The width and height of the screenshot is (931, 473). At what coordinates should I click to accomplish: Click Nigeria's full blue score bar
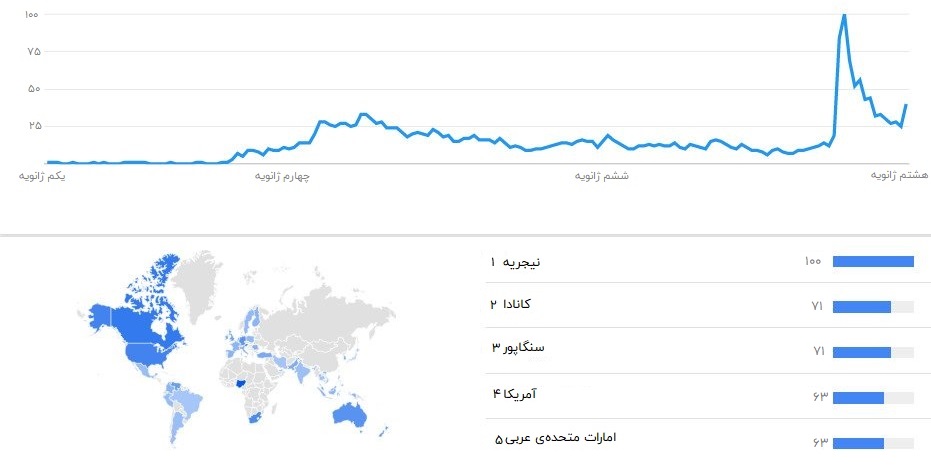[873, 262]
